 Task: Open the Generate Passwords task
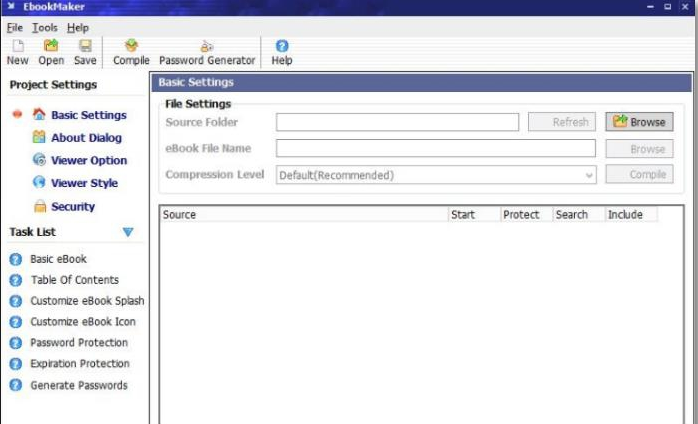[79, 385]
